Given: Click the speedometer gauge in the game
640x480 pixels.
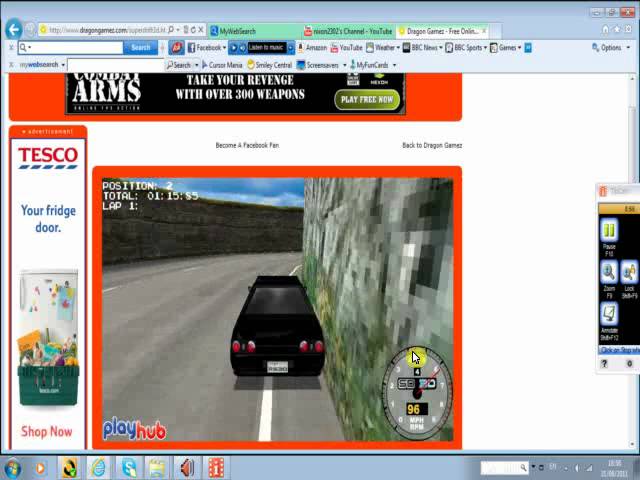Looking at the screenshot, I should (x=417, y=394).
